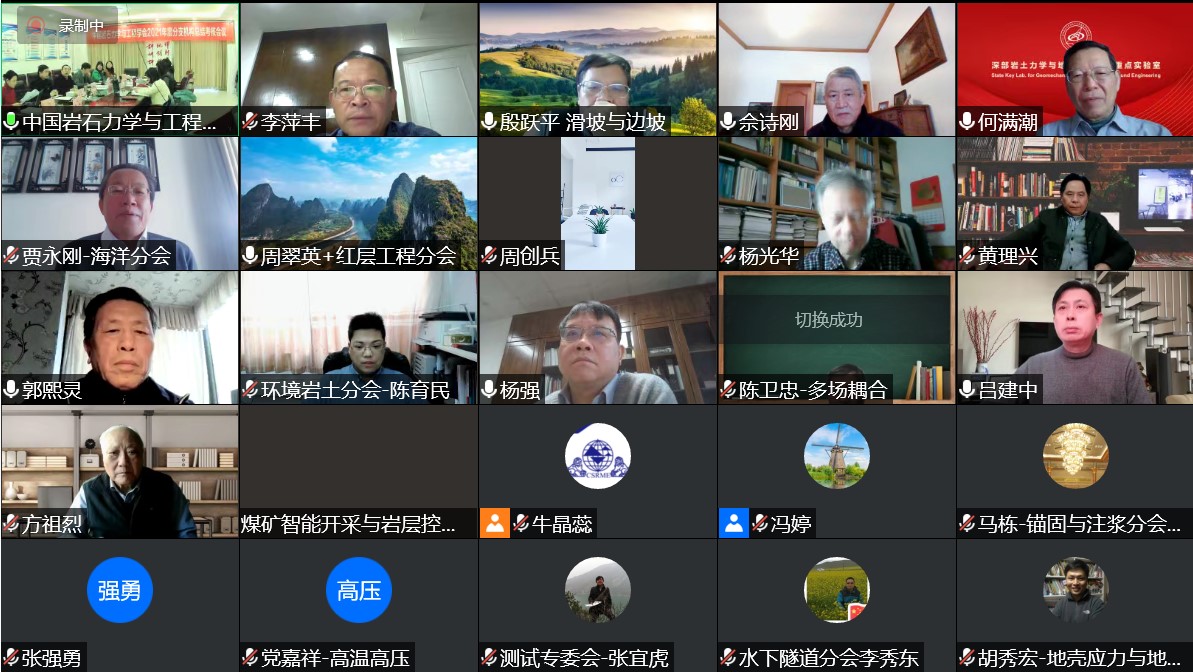The image size is (1193, 672).
Task: Click the muted microphone icon beside 李萍丰
Action: point(251,122)
